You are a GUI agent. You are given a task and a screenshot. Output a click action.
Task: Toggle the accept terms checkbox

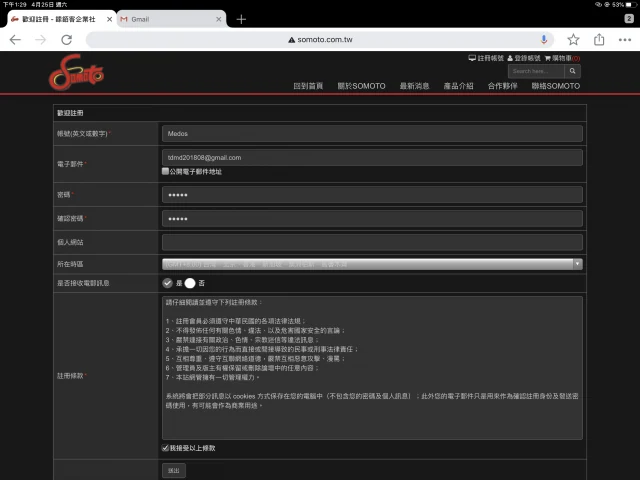pos(165,448)
